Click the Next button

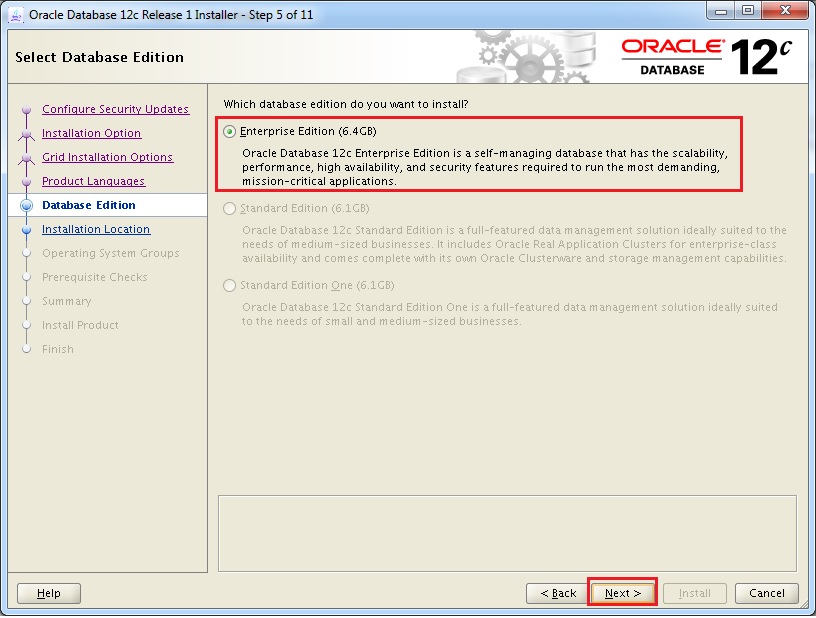point(622,593)
